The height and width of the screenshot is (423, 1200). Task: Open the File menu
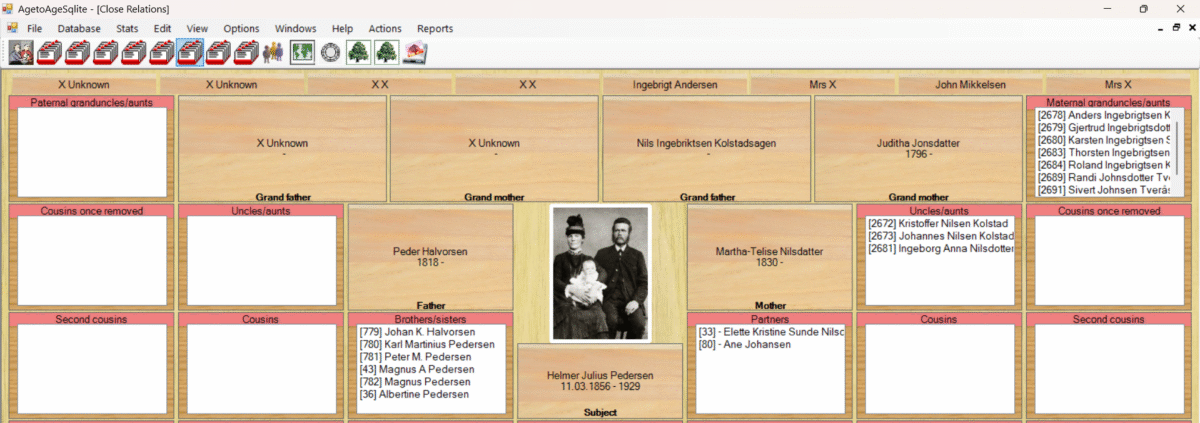35,29
